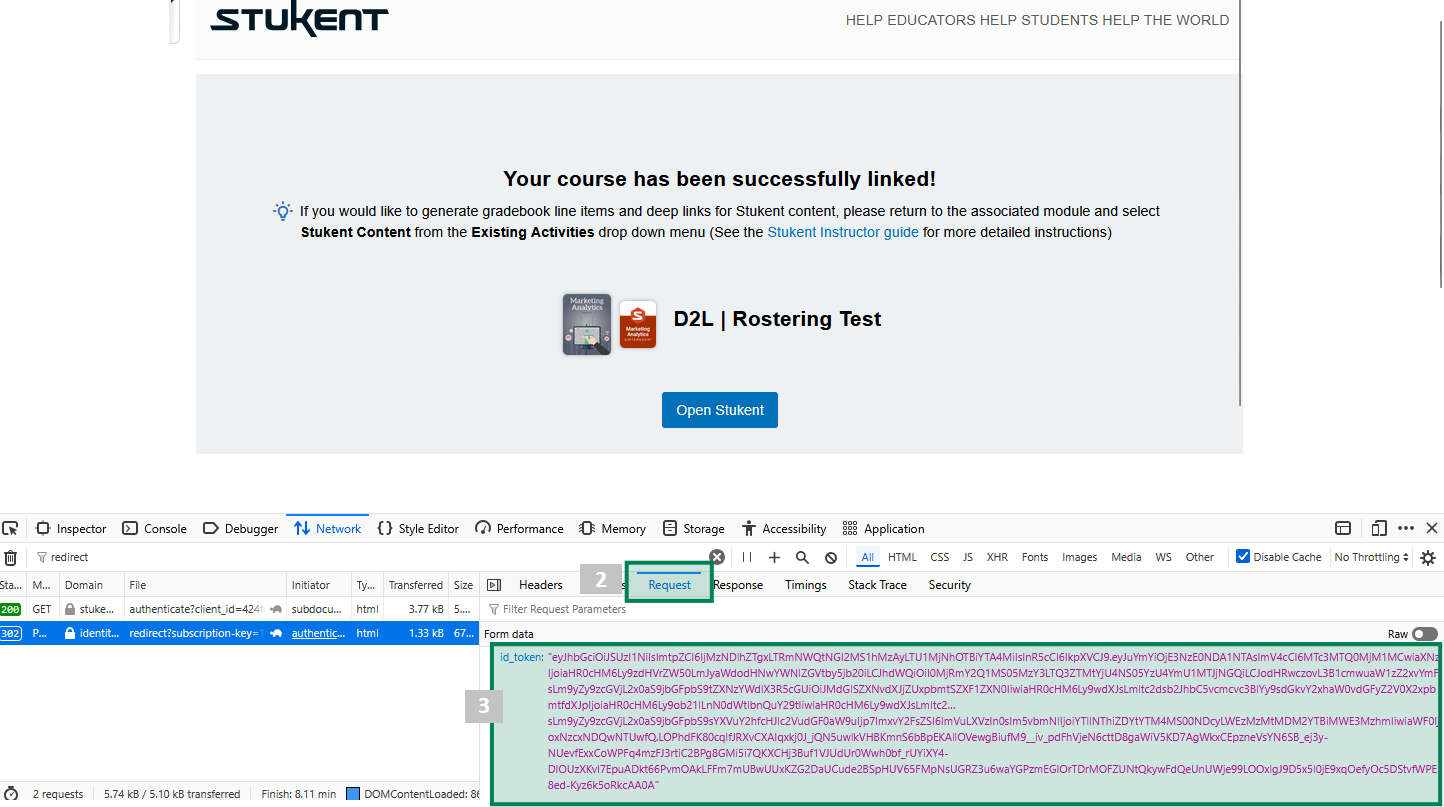Select iframe target via the frame picker button
Image resolution: width=1444 pixels, height=807 pixels.
pyautogui.click(x=1343, y=528)
